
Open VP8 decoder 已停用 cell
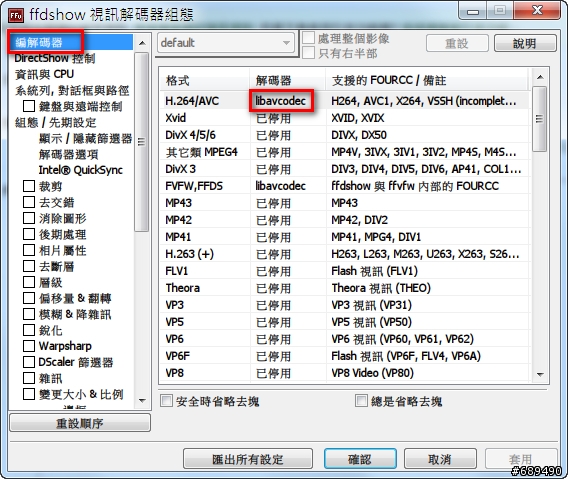[x=273, y=373]
